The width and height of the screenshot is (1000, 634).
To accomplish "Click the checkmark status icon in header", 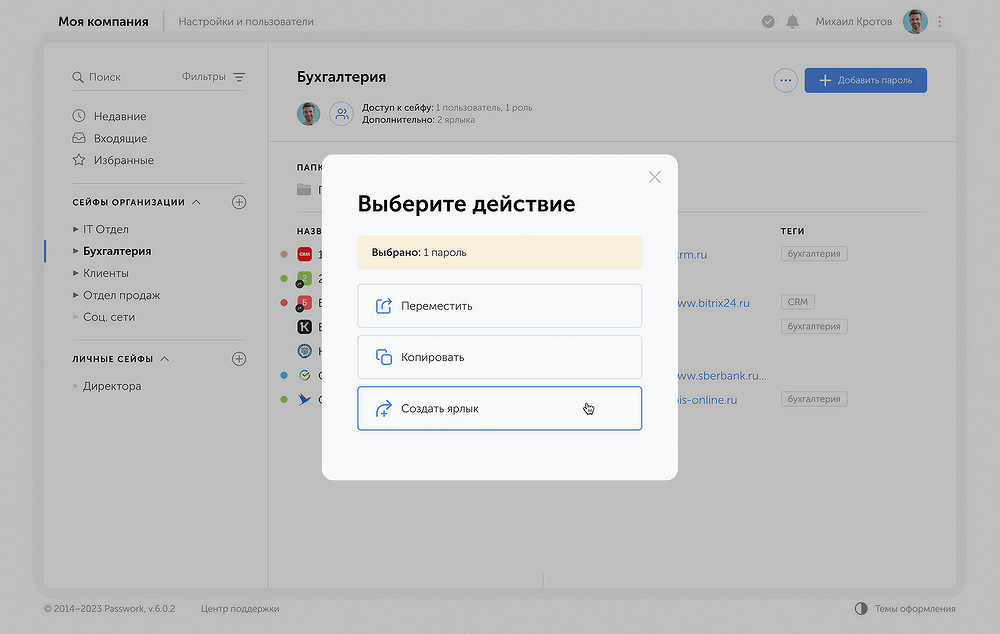I will point(768,21).
